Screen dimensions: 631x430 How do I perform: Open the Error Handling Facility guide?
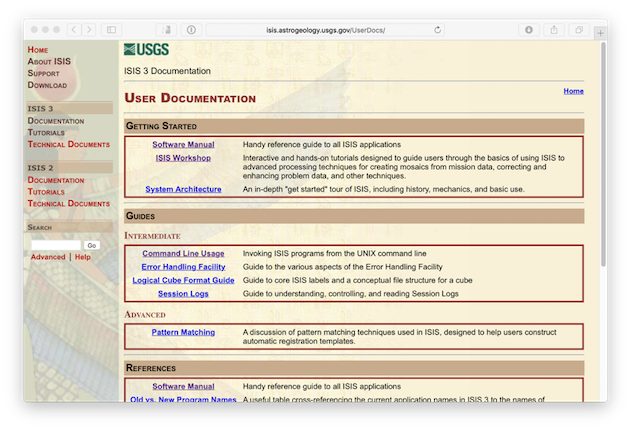tap(183, 267)
